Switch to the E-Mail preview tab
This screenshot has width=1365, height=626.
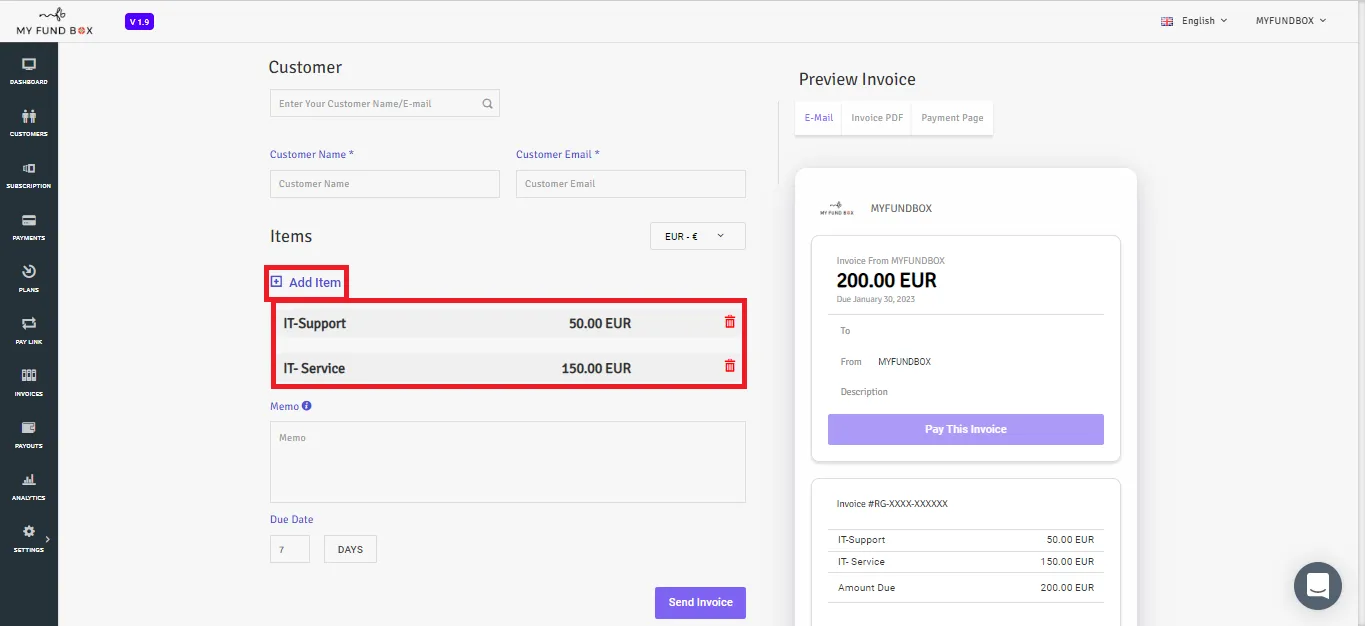(818, 118)
